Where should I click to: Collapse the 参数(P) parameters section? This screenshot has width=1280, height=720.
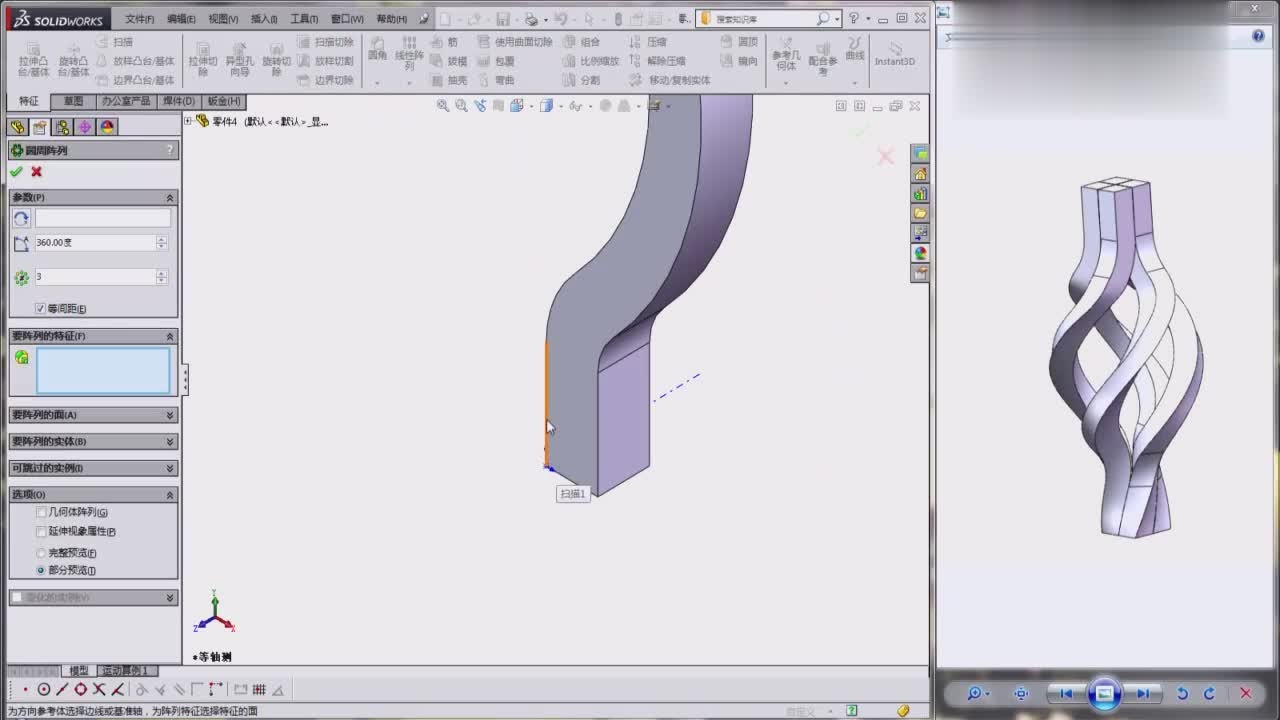(170, 197)
